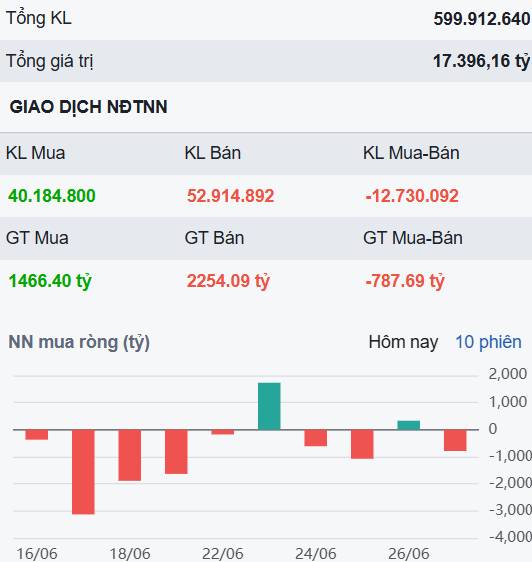Screen dimensions: 532x562
Task: Select Tổng KL value 599.912.640
Action: point(481,19)
